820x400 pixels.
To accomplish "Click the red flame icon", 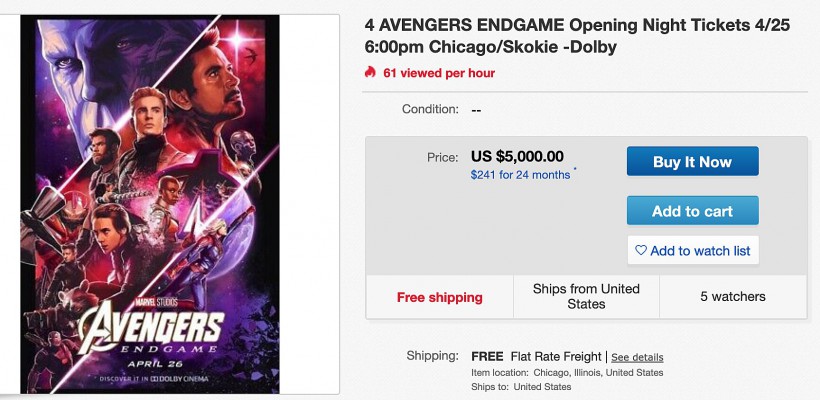I will [370, 73].
